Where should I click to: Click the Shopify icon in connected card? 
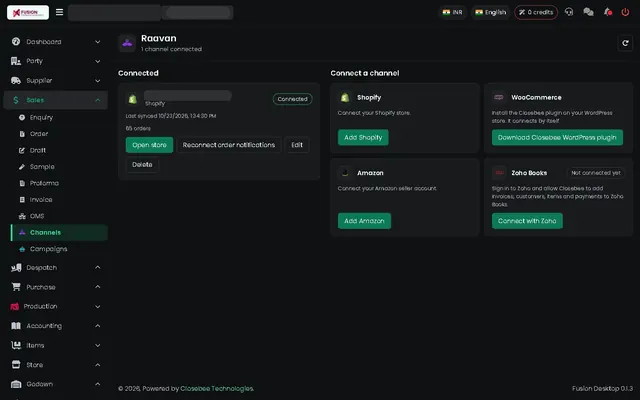click(133, 99)
